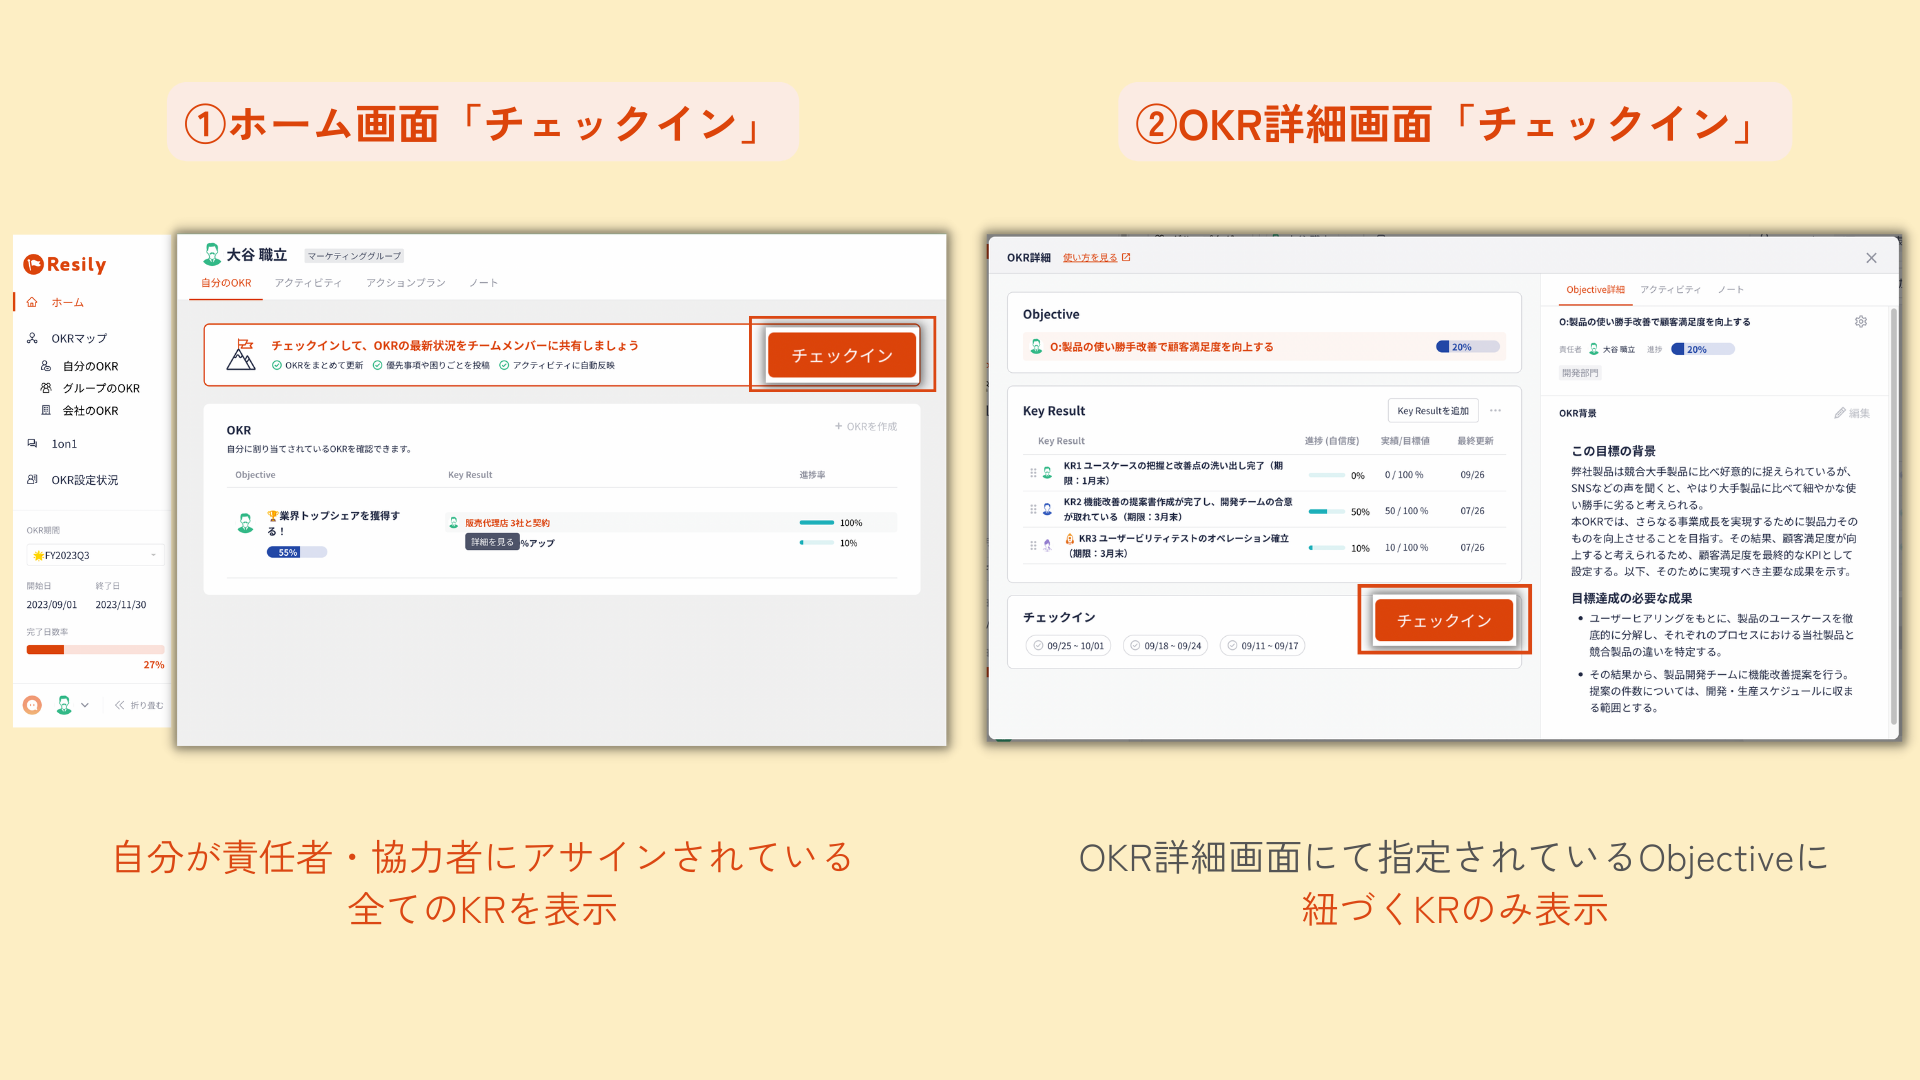Viewport: 1920px width, 1080px height.
Task: Select the 09/25 ~ 10/01 check-in chip
Action: point(1068,646)
